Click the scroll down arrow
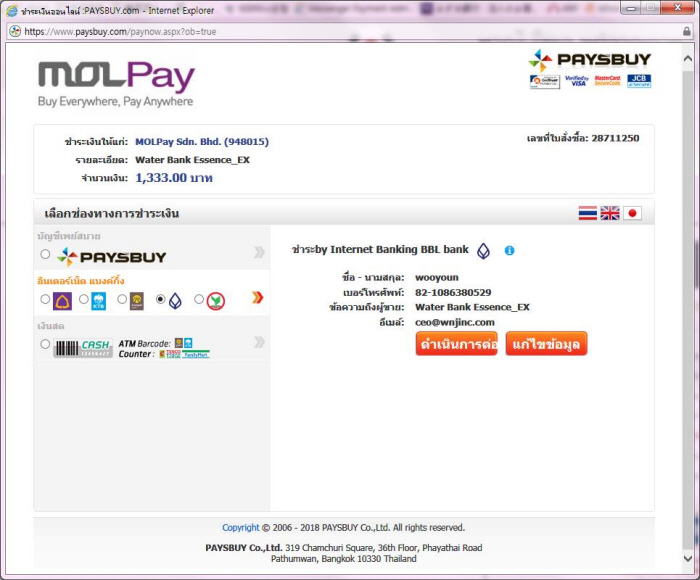 [688, 558]
